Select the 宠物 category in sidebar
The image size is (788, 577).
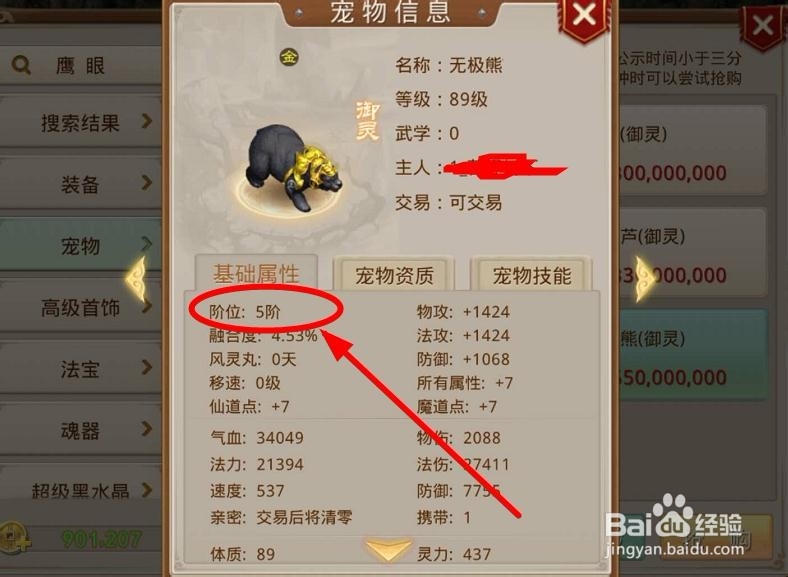pos(80,245)
